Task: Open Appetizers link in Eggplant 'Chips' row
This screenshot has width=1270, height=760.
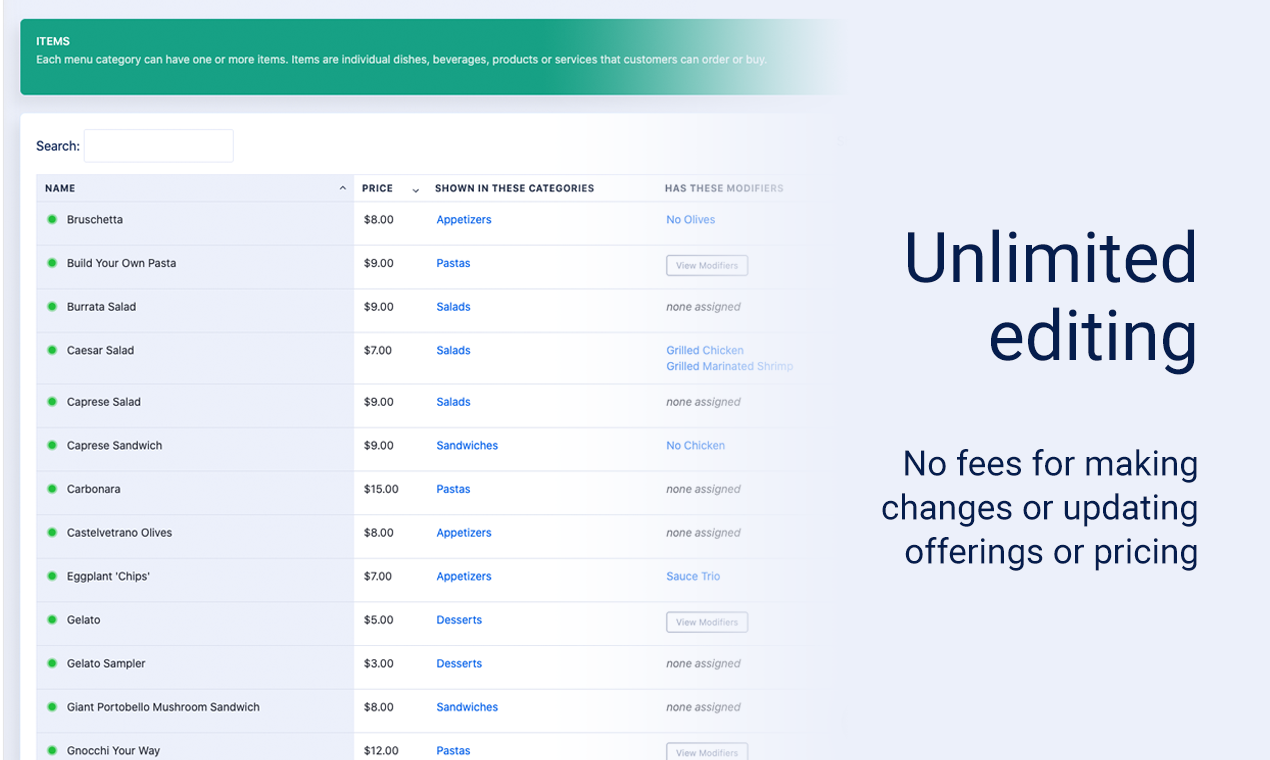Action: point(464,576)
